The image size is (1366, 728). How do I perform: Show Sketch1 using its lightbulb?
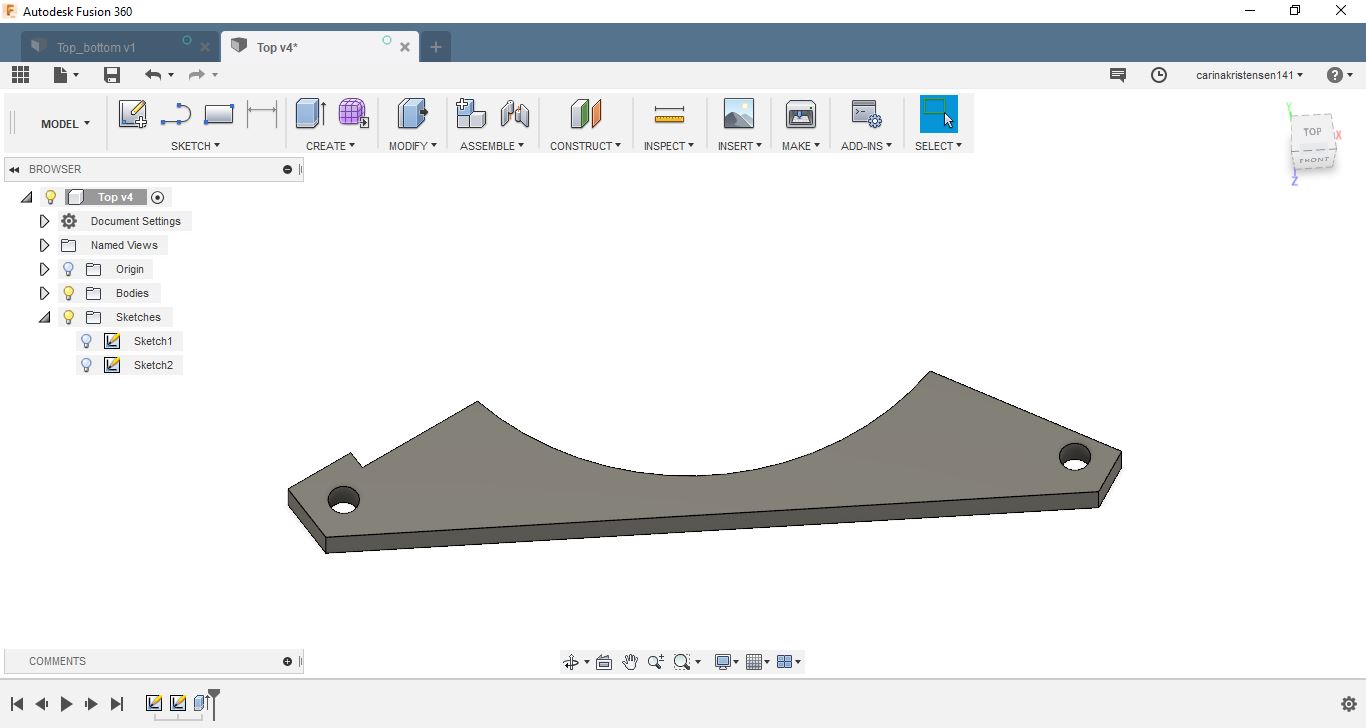pos(86,341)
